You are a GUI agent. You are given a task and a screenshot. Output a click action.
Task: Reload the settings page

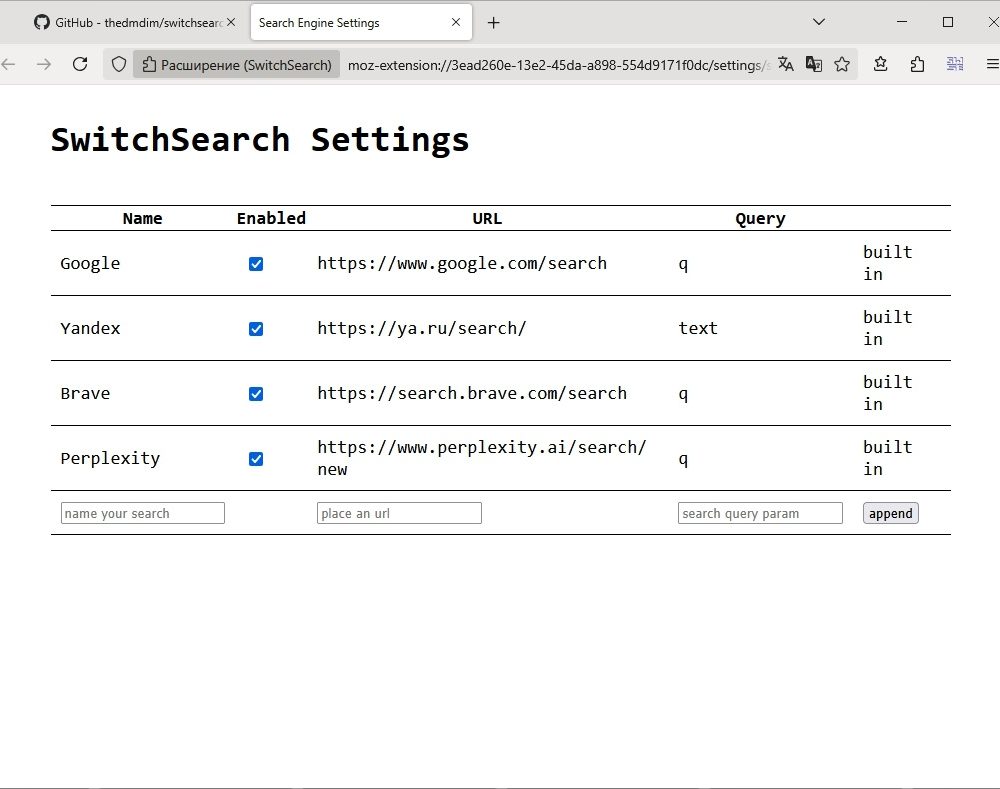coord(80,64)
